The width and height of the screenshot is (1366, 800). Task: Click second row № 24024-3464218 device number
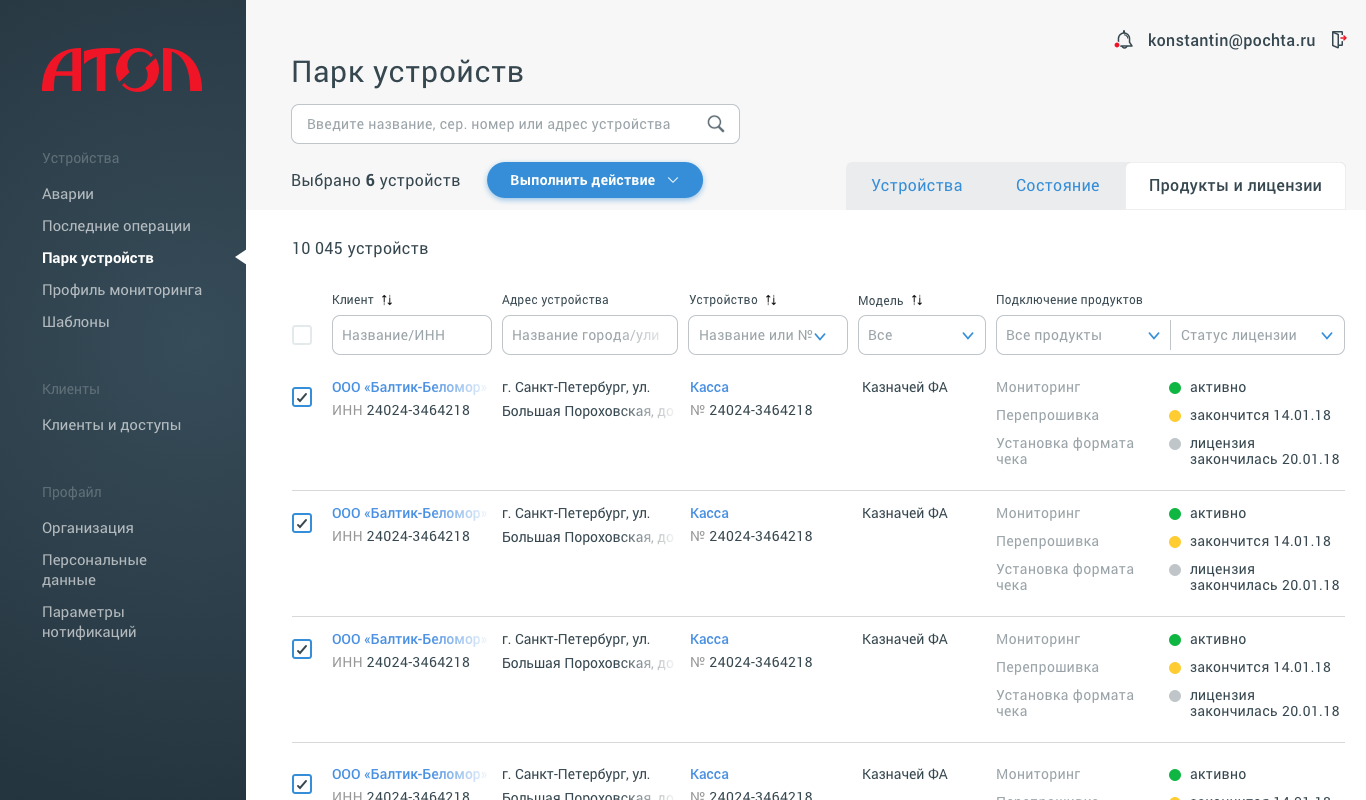coord(751,536)
